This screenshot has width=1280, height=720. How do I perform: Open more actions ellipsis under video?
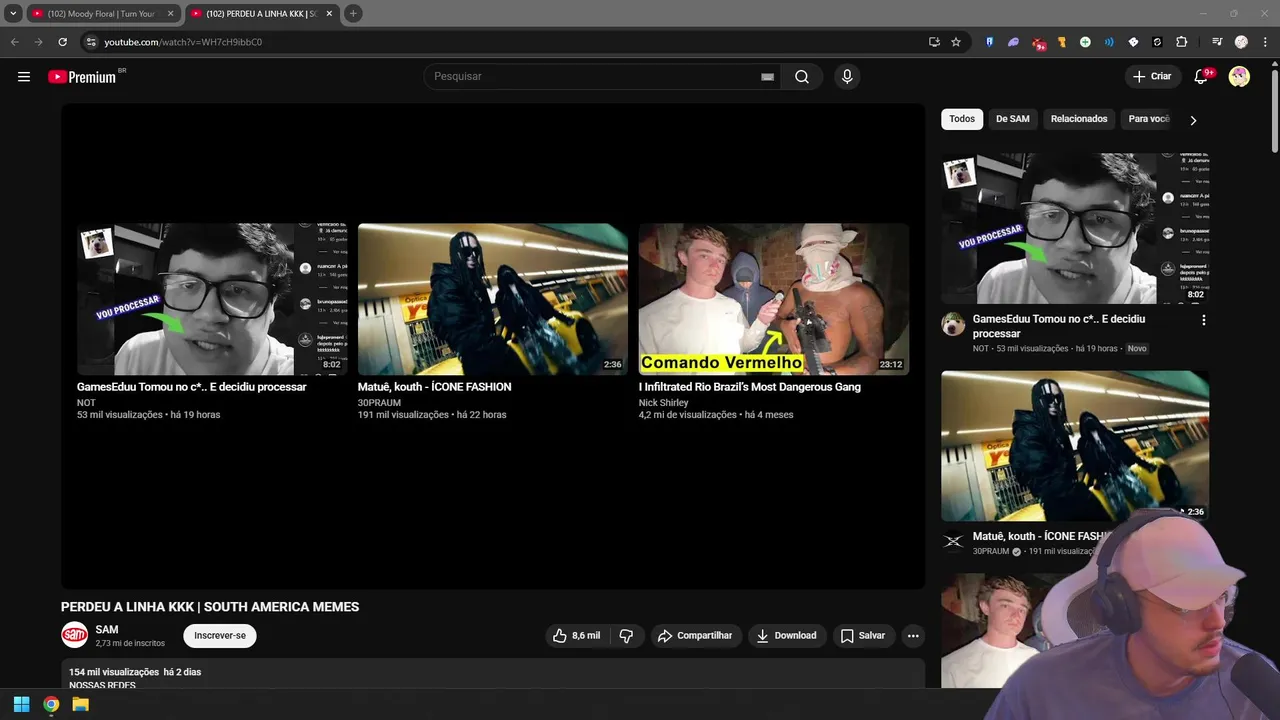click(912, 636)
